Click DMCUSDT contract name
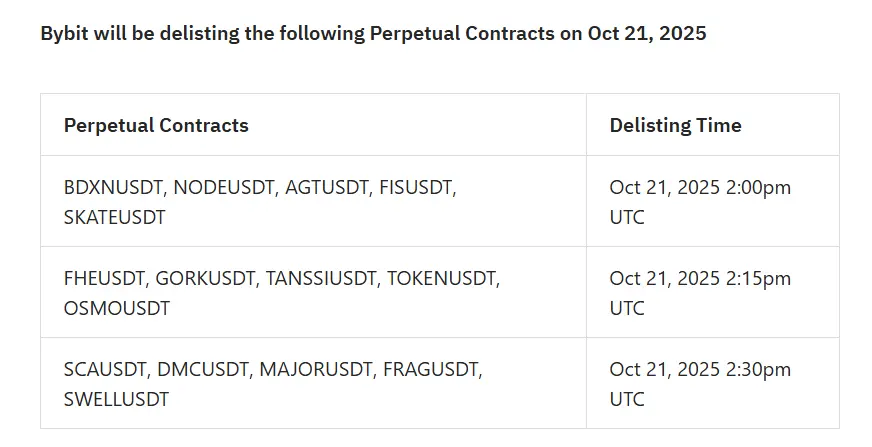 (x=202, y=369)
